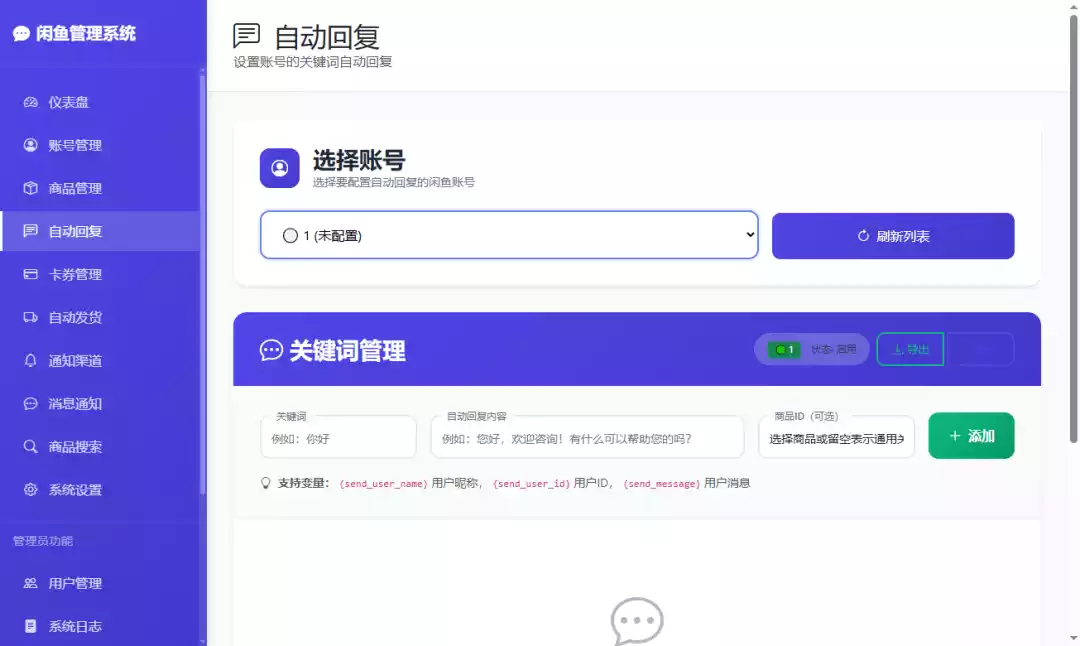1080x646 pixels.
Task: Click the subtitle 设置账号的关键词自动回复
Action: click(x=312, y=62)
